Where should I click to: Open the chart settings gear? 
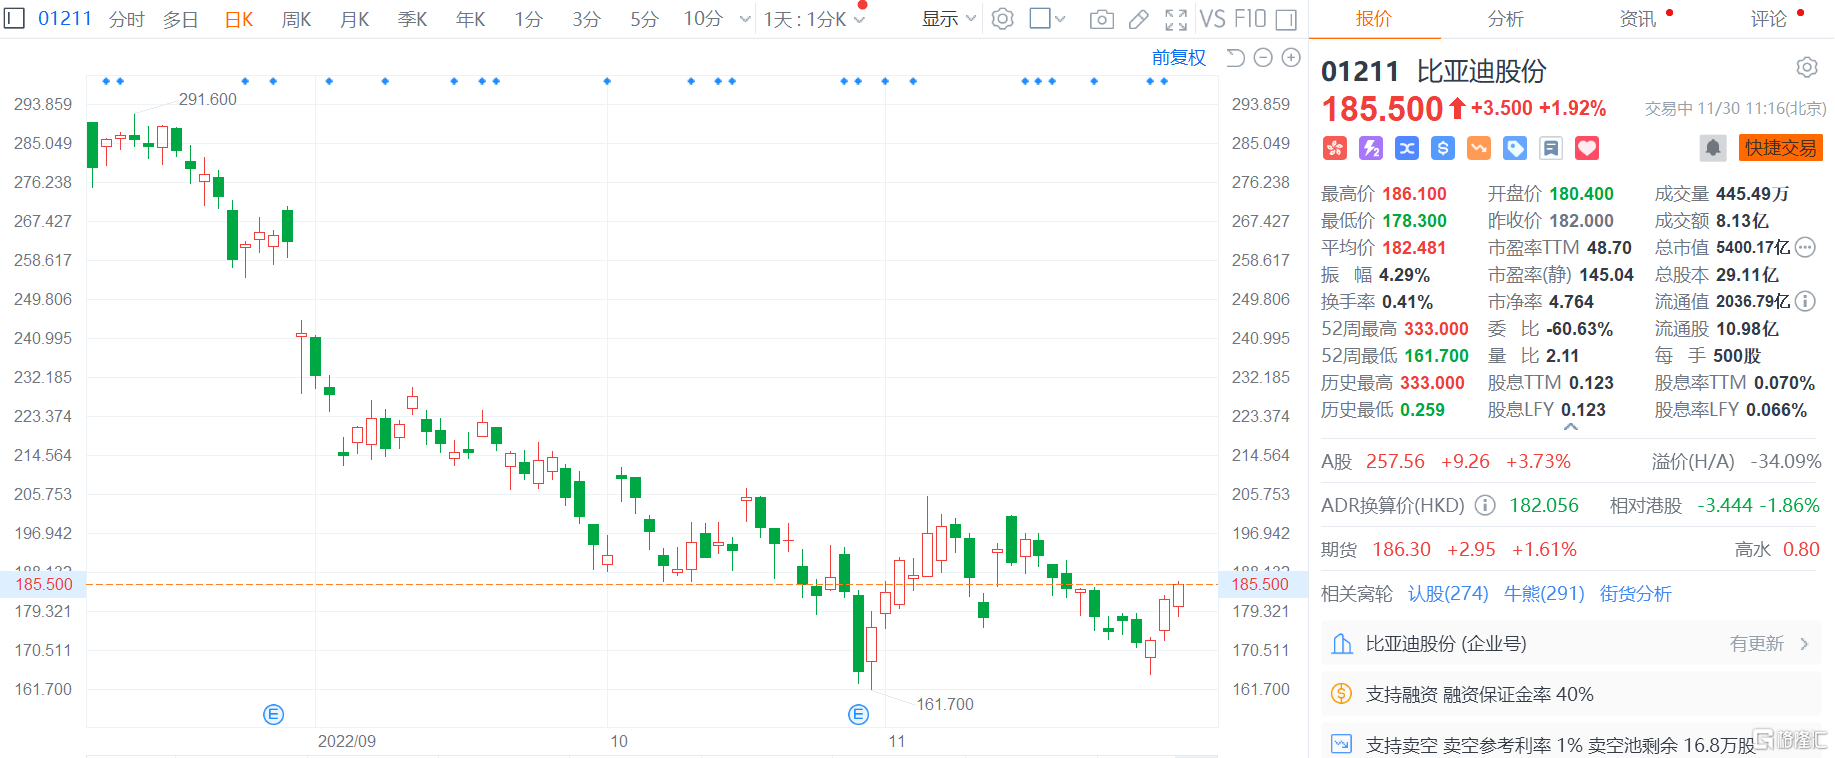point(1003,18)
